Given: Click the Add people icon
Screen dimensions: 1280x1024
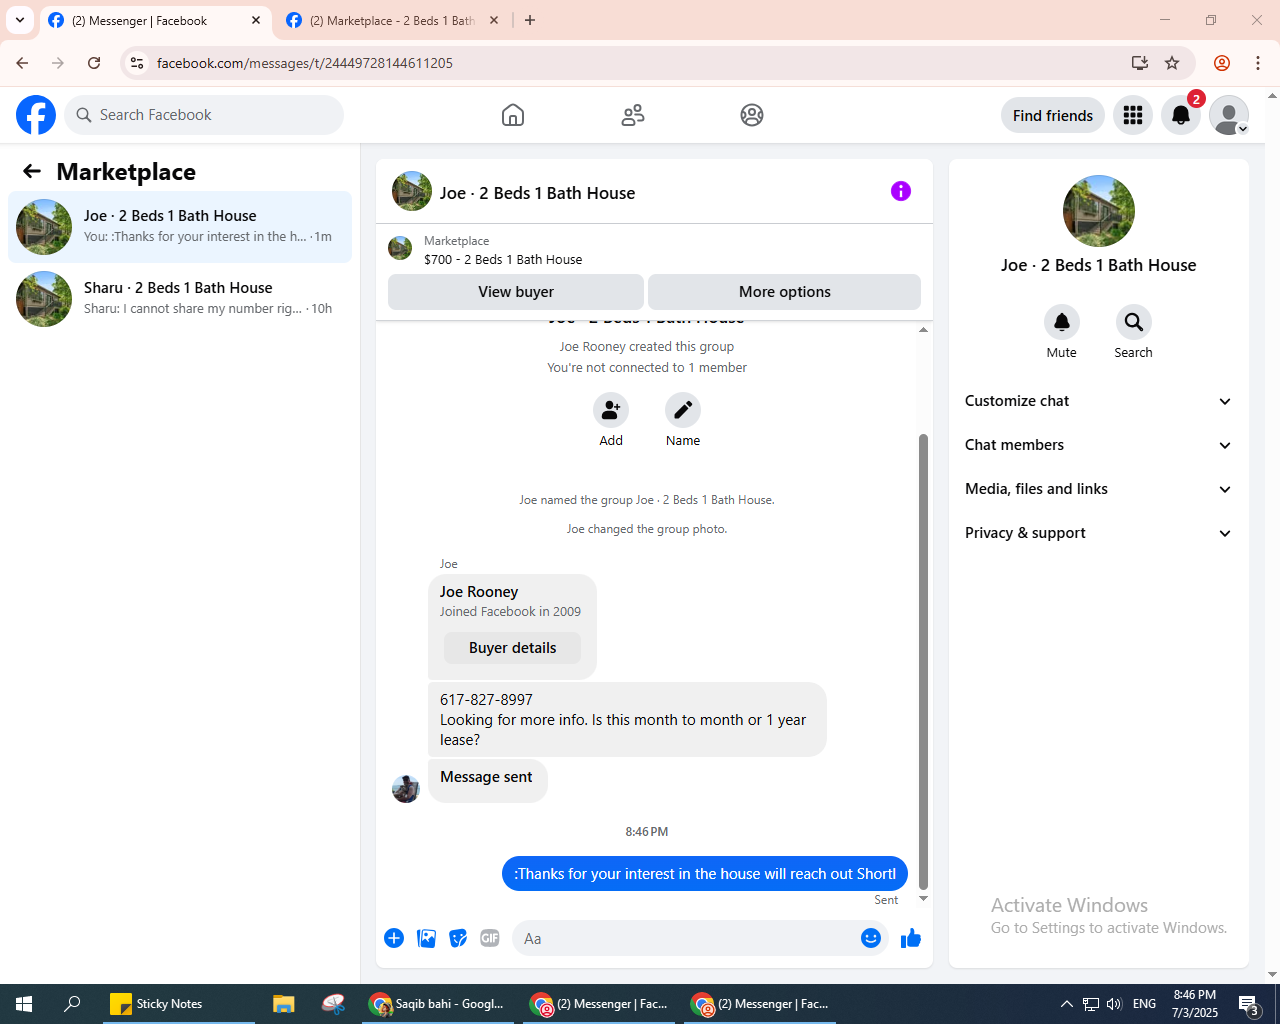Looking at the screenshot, I should pyautogui.click(x=611, y=410).
